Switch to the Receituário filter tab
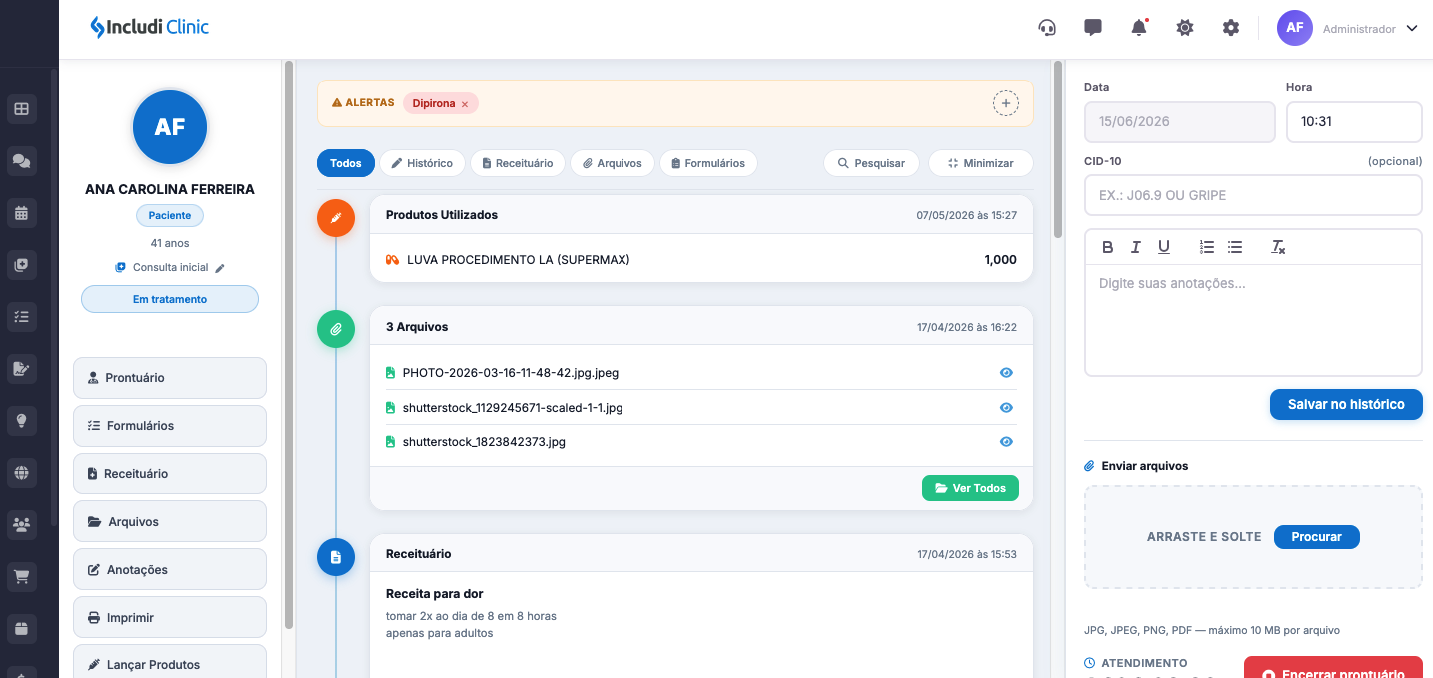This screenshot has width=1433, height=678. point(518,163)
